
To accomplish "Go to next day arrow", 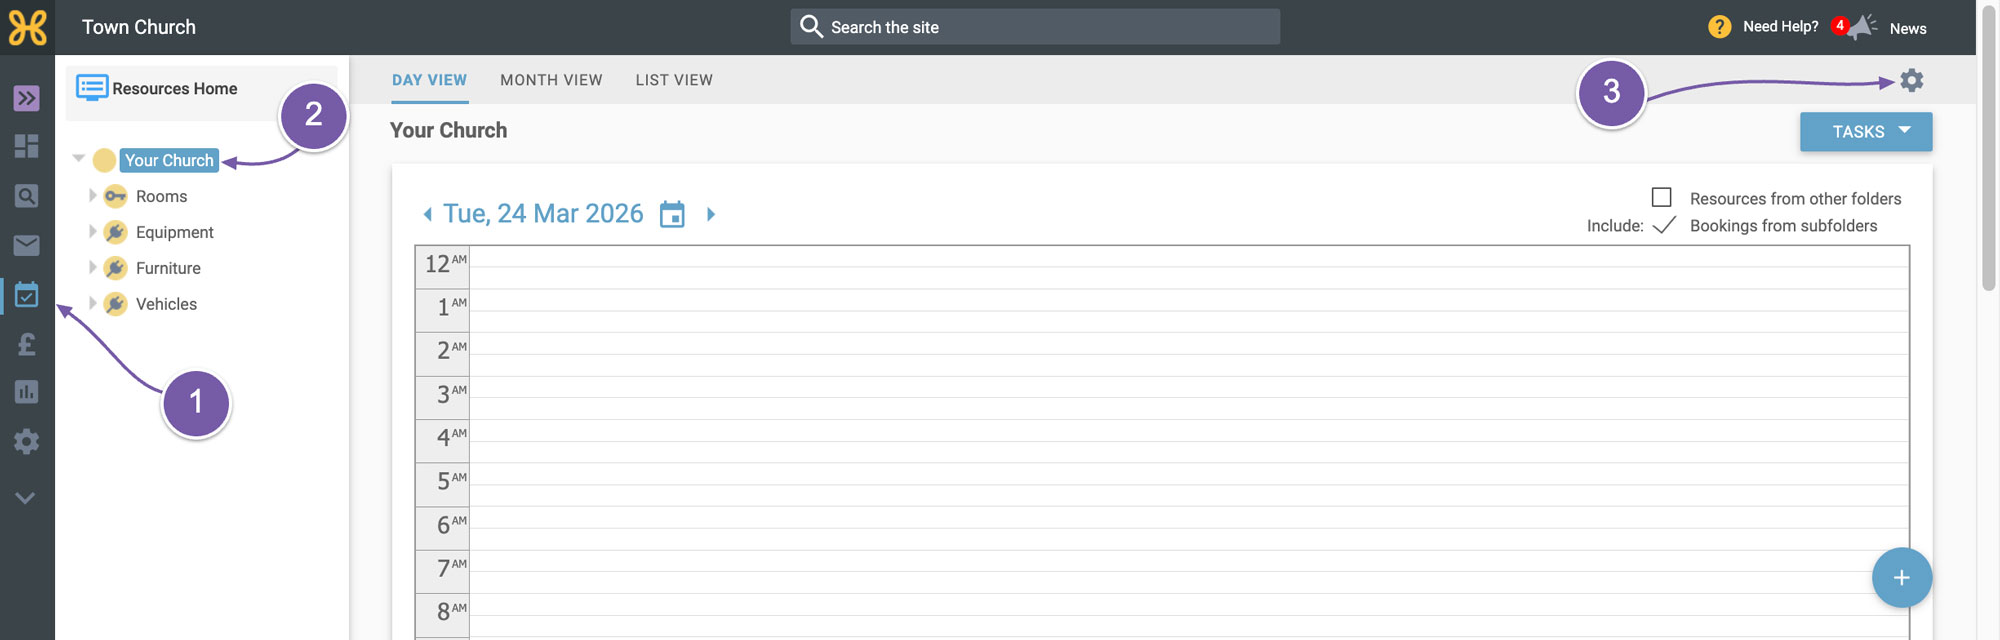I will coord(711,214).
